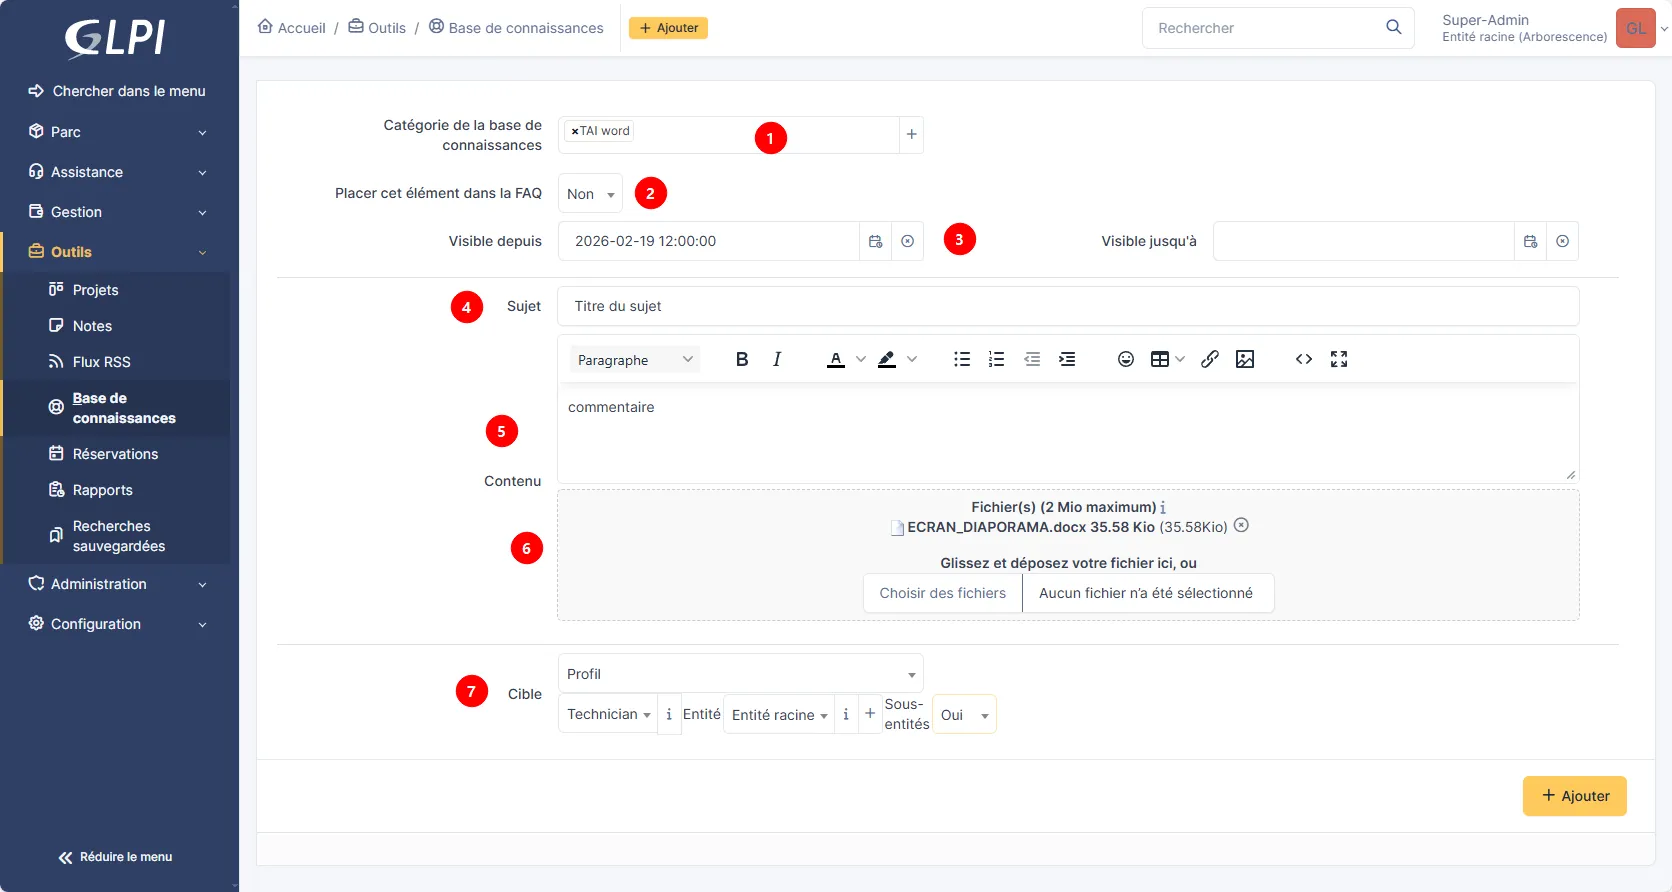
Task: Open the Technician profile dropdown
Action: point(608,714)
